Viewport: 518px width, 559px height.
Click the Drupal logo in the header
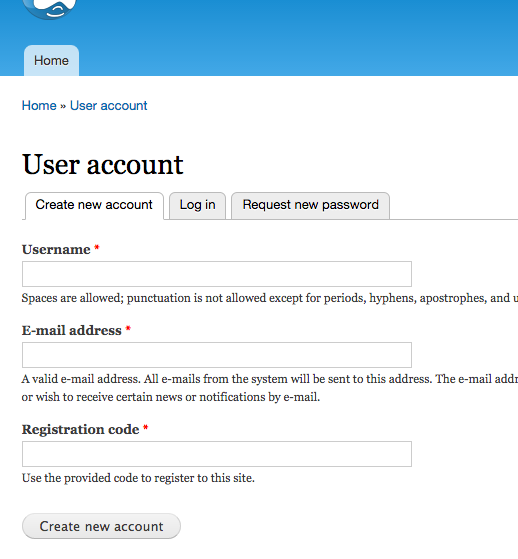[x=49, y=9]
